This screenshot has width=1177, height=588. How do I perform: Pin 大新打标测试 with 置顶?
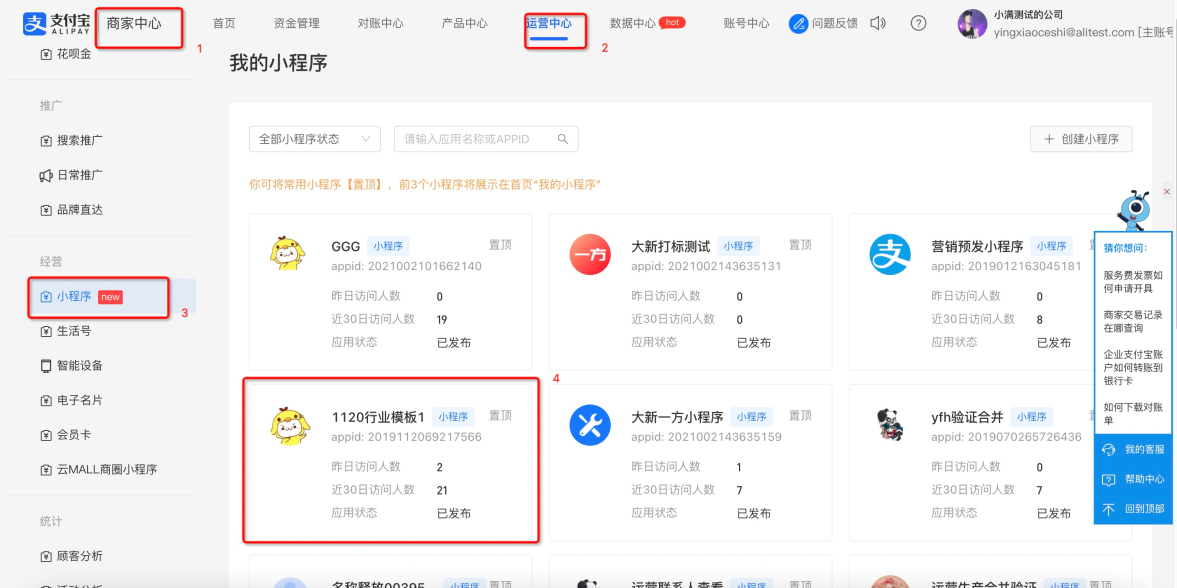tap(800, 245)
